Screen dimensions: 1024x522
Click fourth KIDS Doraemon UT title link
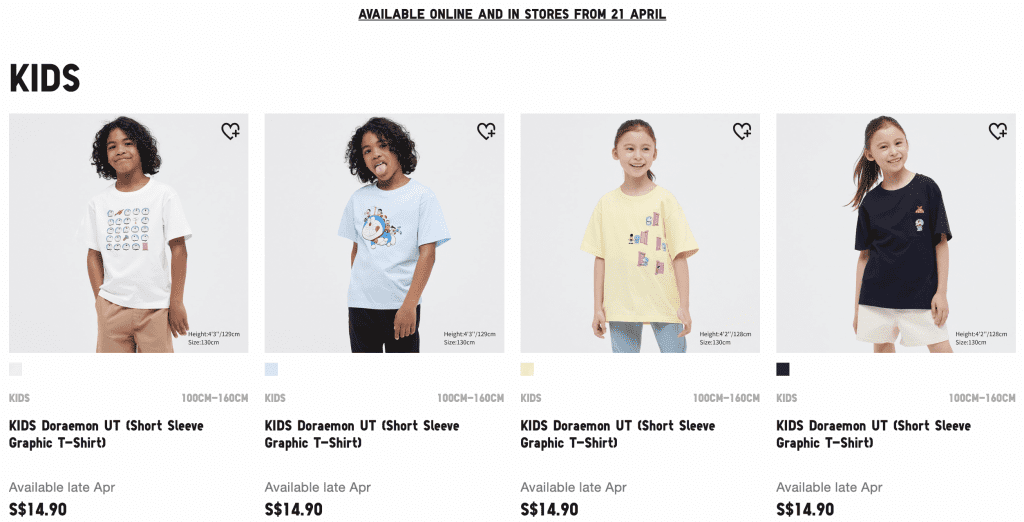pyautogui.click(x=874, y=434)
